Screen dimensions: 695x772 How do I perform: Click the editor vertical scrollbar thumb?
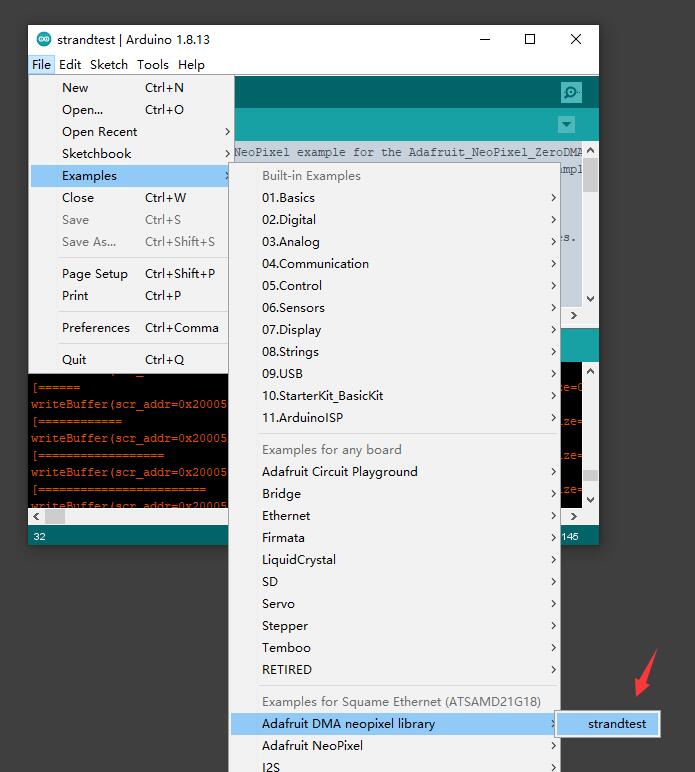[x=590, y=175]
